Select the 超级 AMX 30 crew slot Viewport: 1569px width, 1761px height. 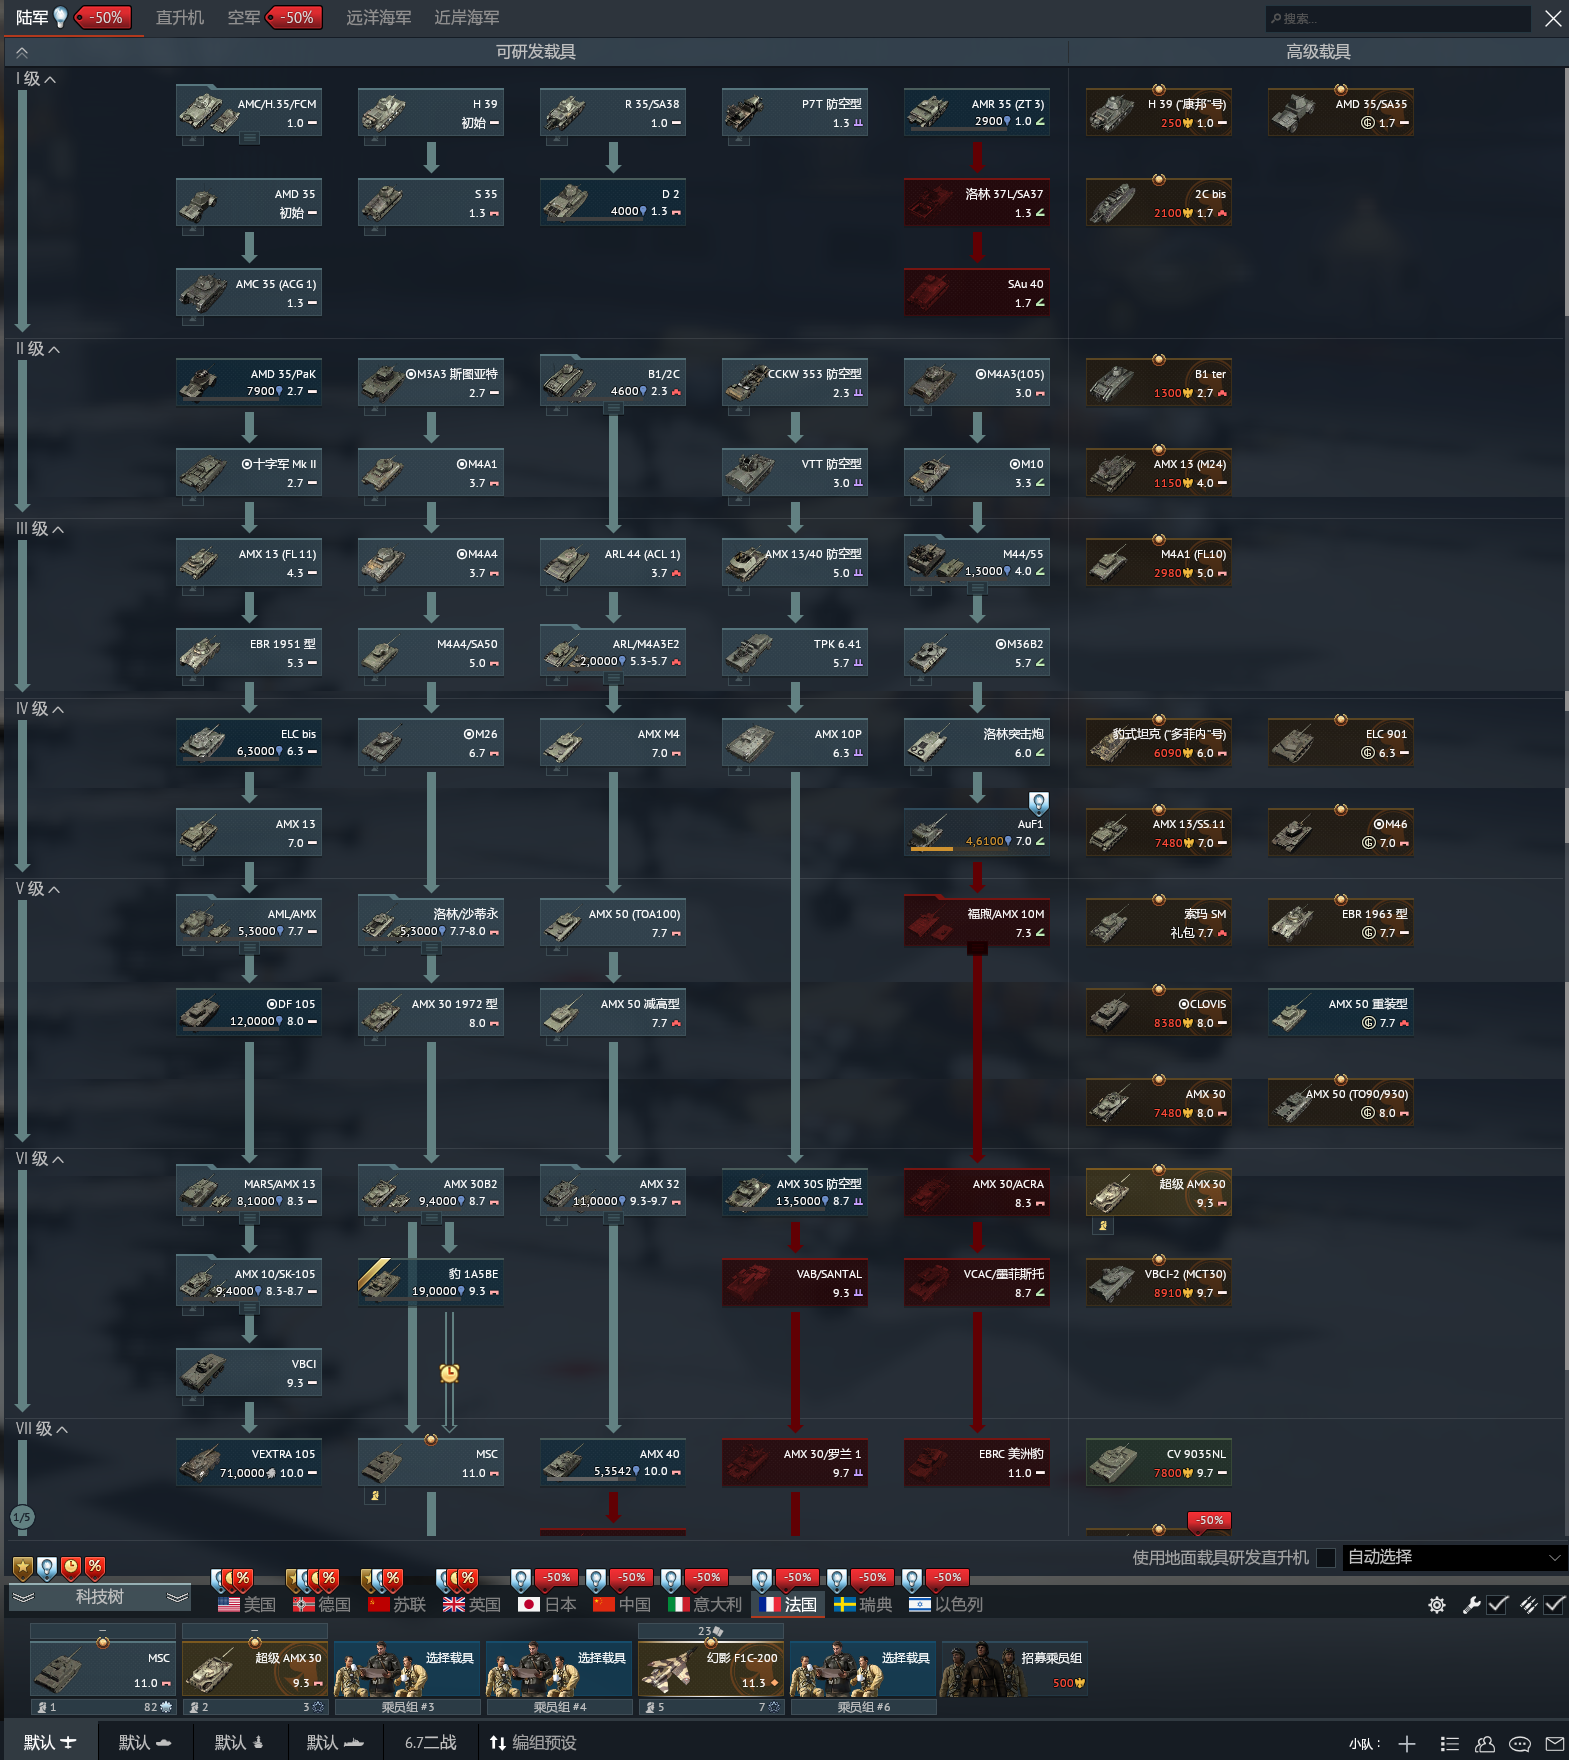[x=255, y=1669]
